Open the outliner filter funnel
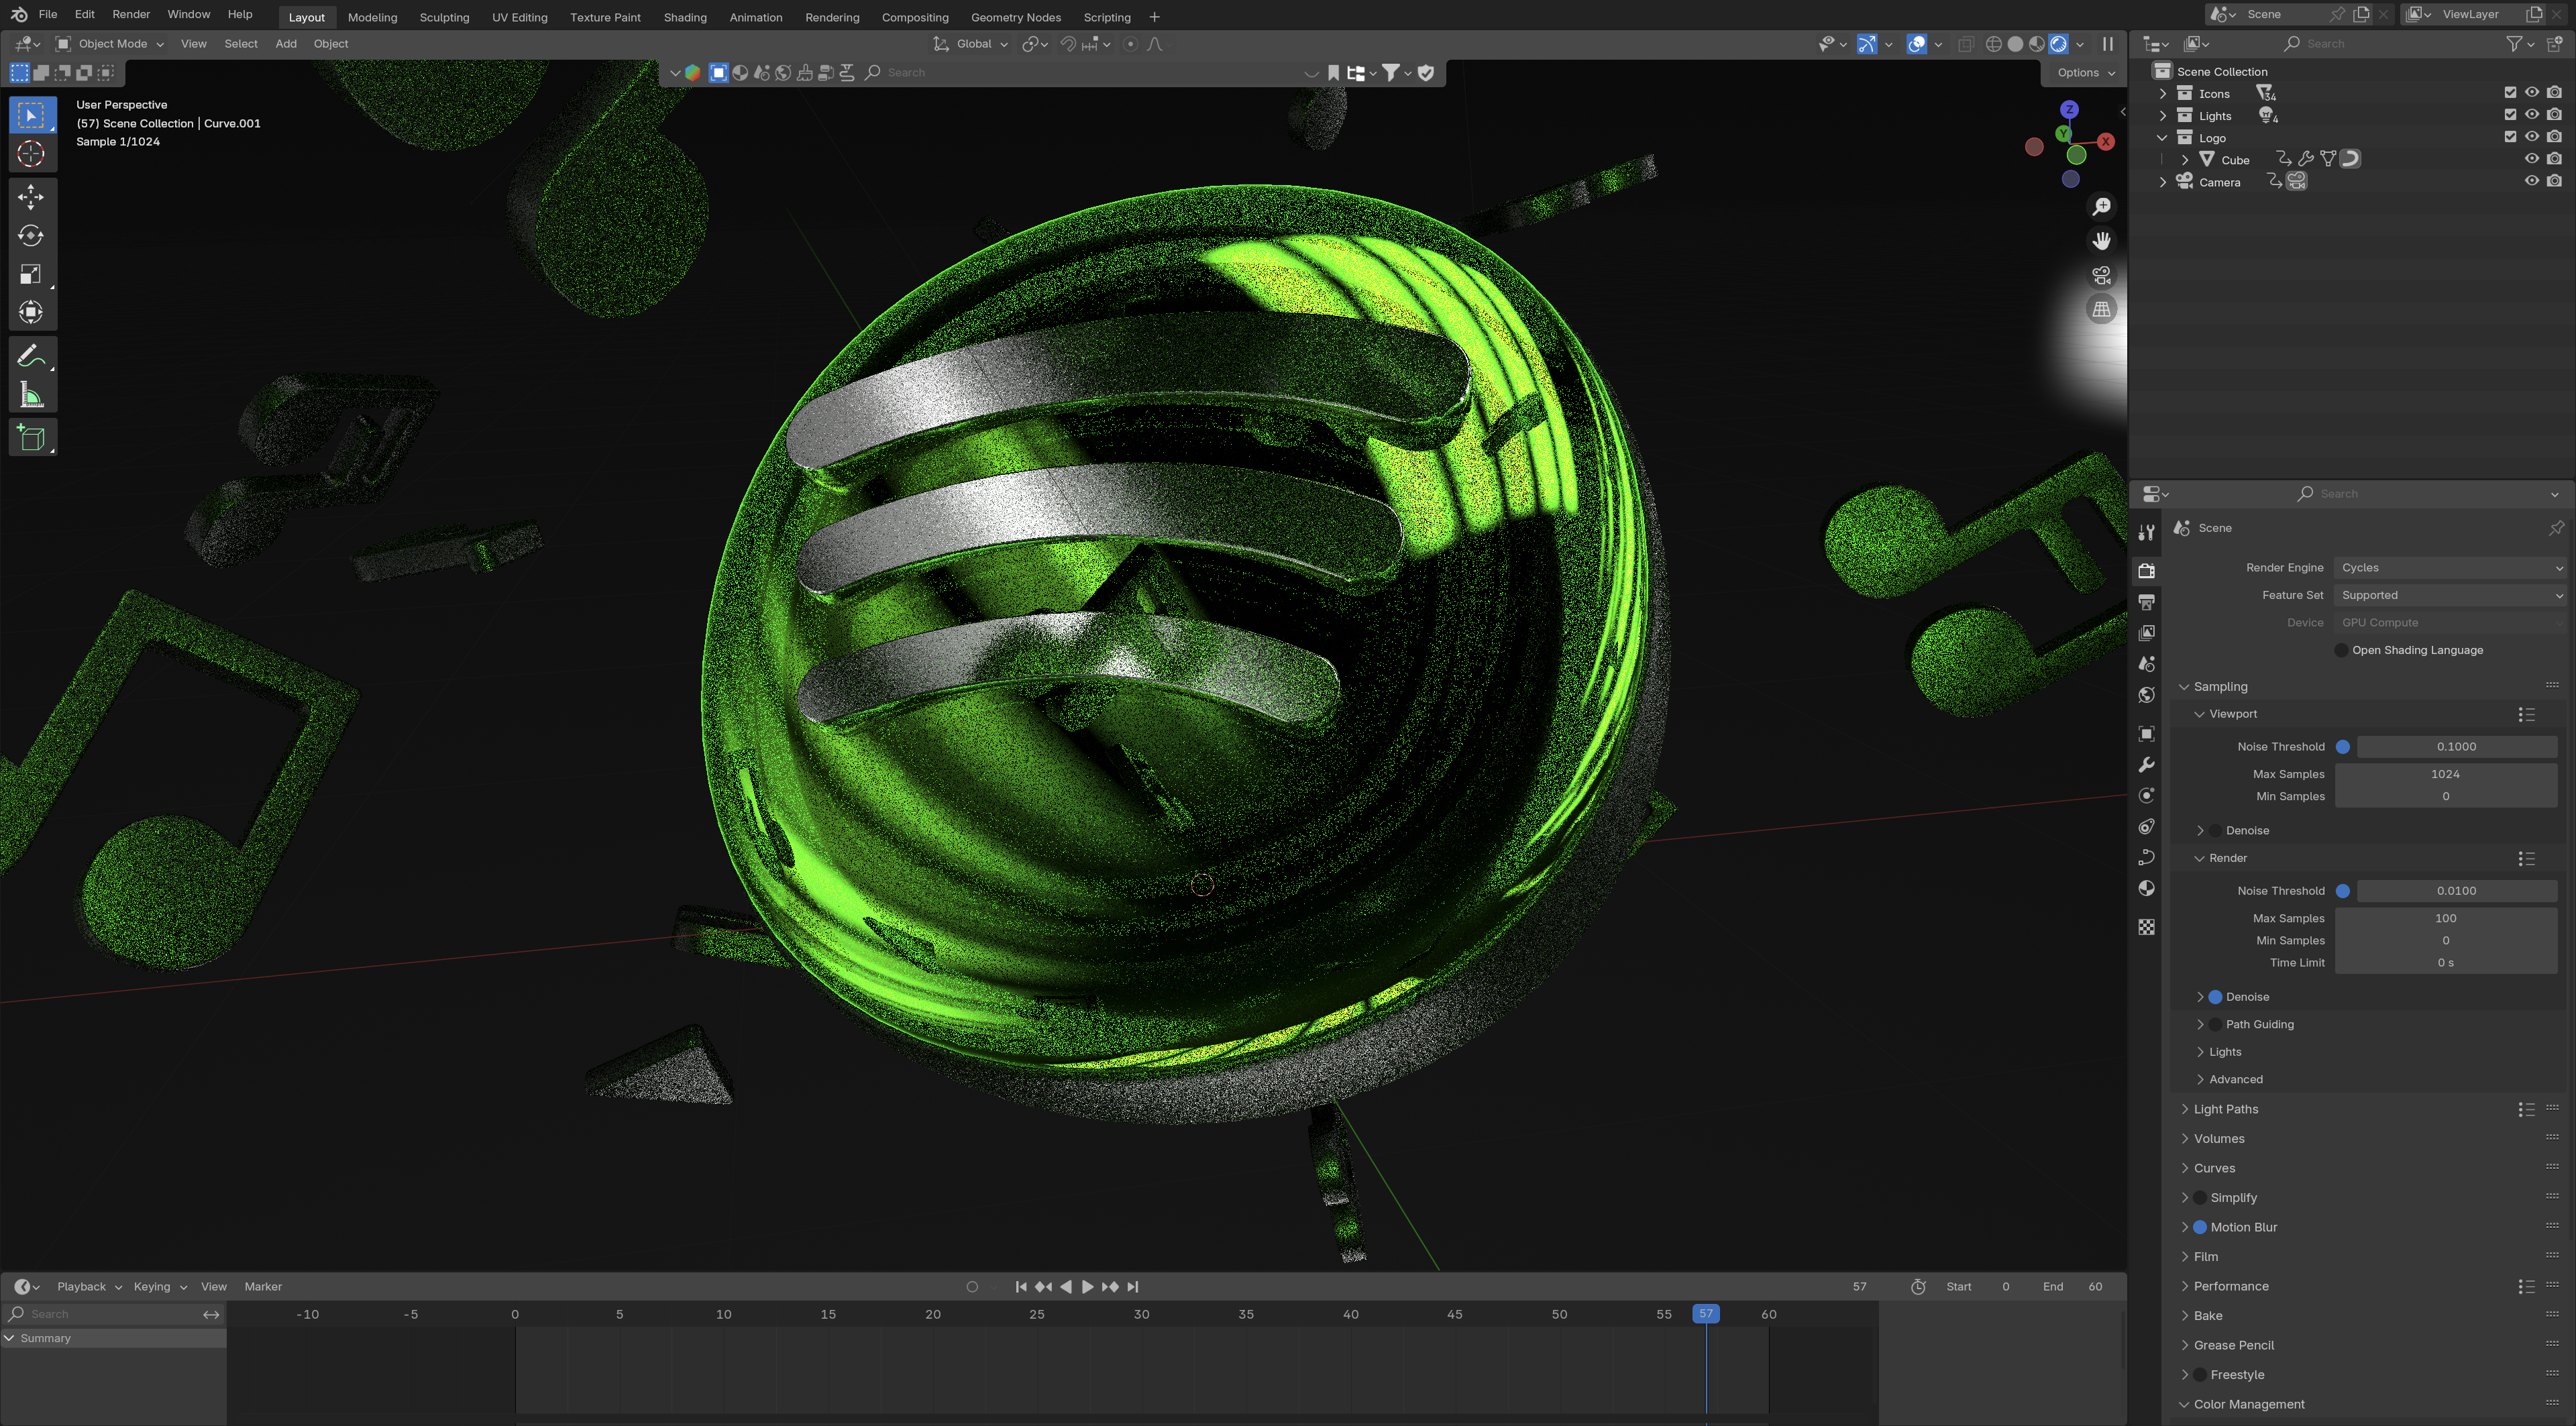2576x1426 pixels. (x=2513, y=44)
